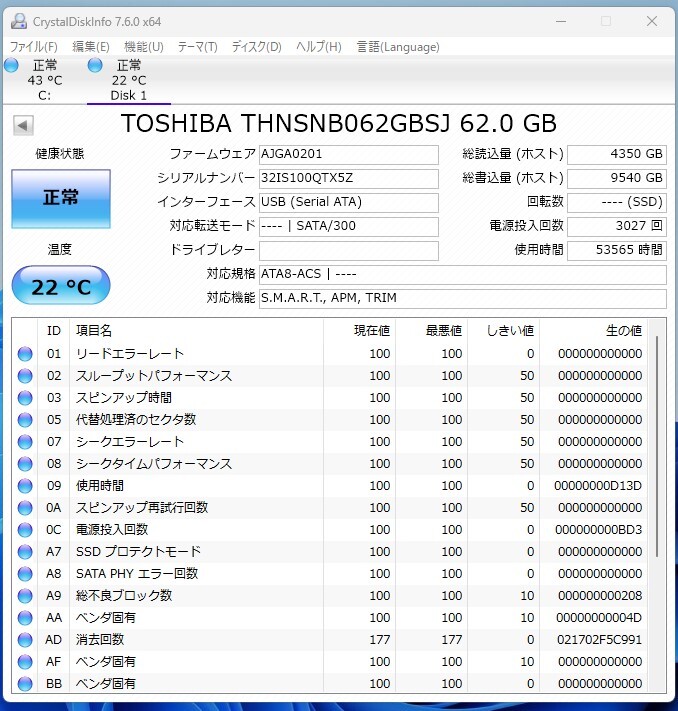Image resolution: width=678 pixels, height=711 pixels.
Task: Open the 言語(Language) menu
Action: [x=398, y=47]
